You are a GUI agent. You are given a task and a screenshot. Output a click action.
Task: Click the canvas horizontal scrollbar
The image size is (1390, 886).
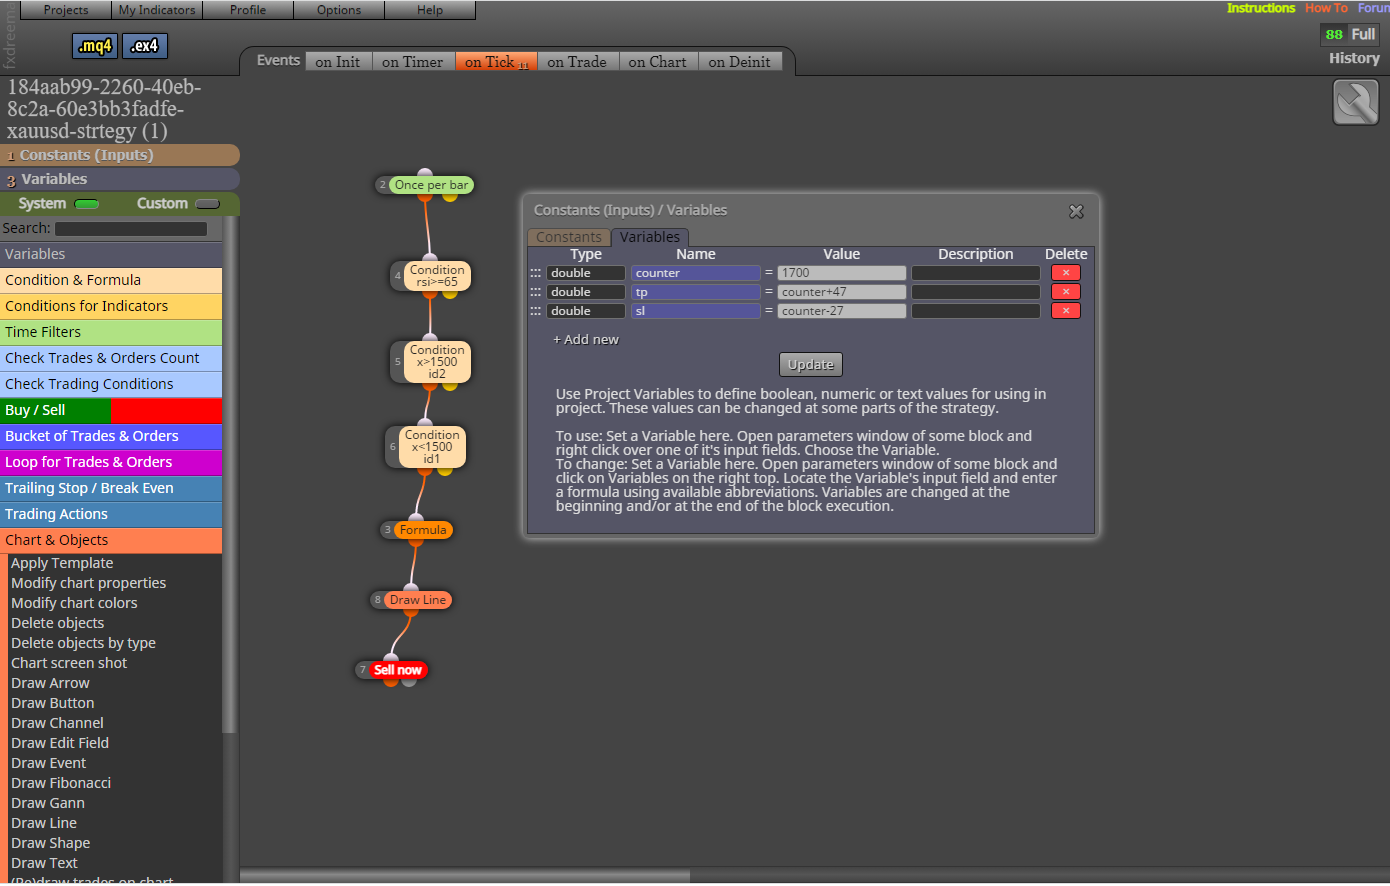[x=465, y=877]
